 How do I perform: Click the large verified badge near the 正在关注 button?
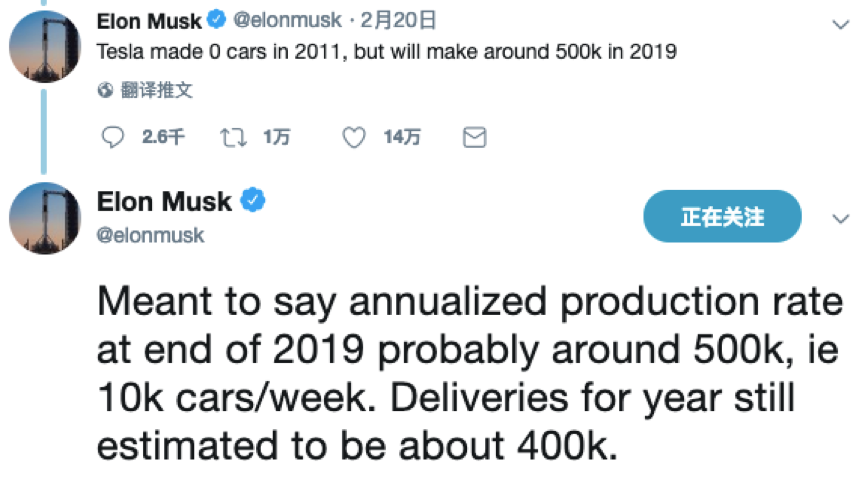(x=253, y=200)
